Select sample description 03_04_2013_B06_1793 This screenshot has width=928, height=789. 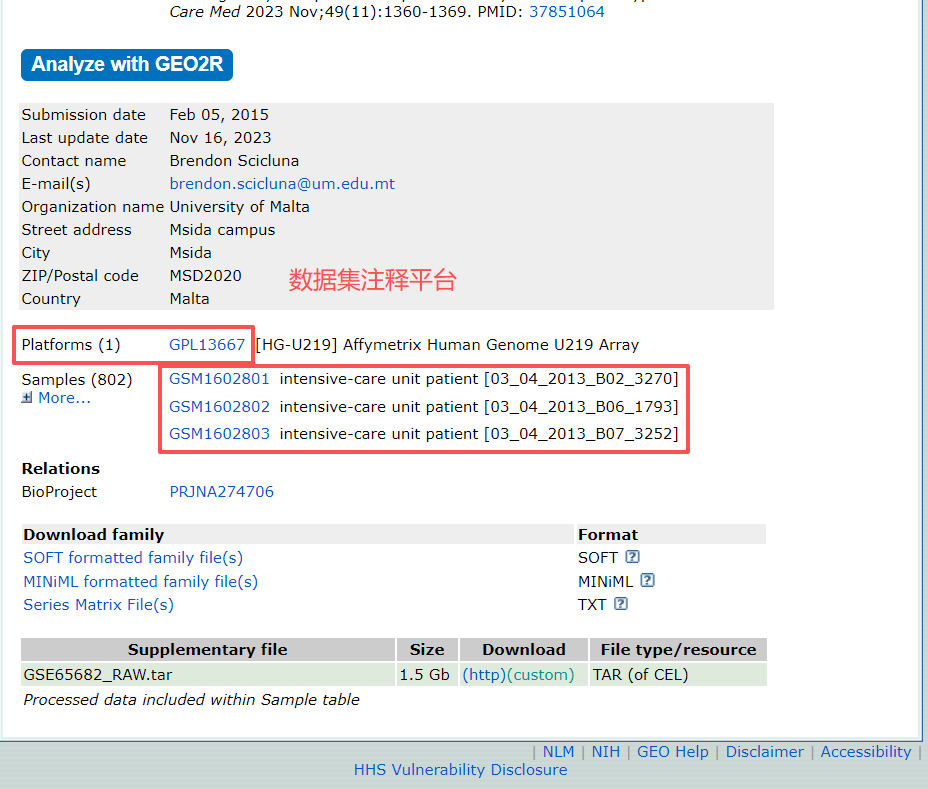(x=581, y=407)
